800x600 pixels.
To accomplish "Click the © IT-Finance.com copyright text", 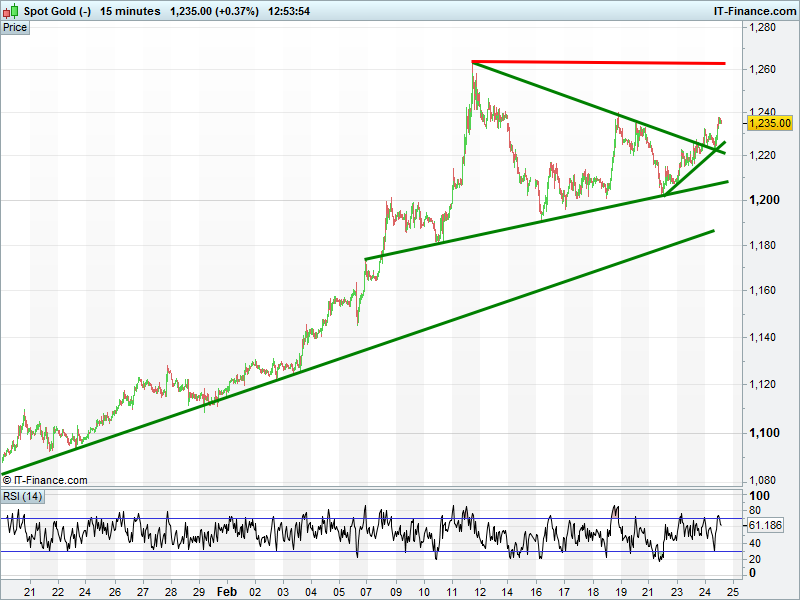I will click(x=45, y=480).
